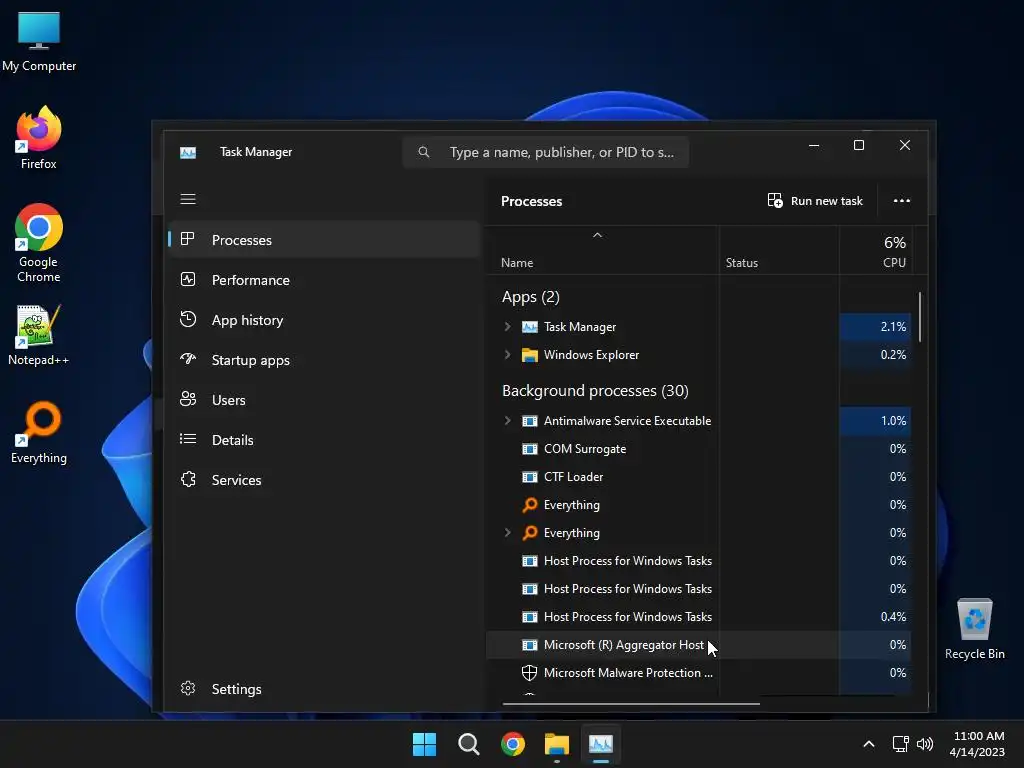Open the Startup apps gauge icon
1024x768 pixels.
[x=187, y=359]
